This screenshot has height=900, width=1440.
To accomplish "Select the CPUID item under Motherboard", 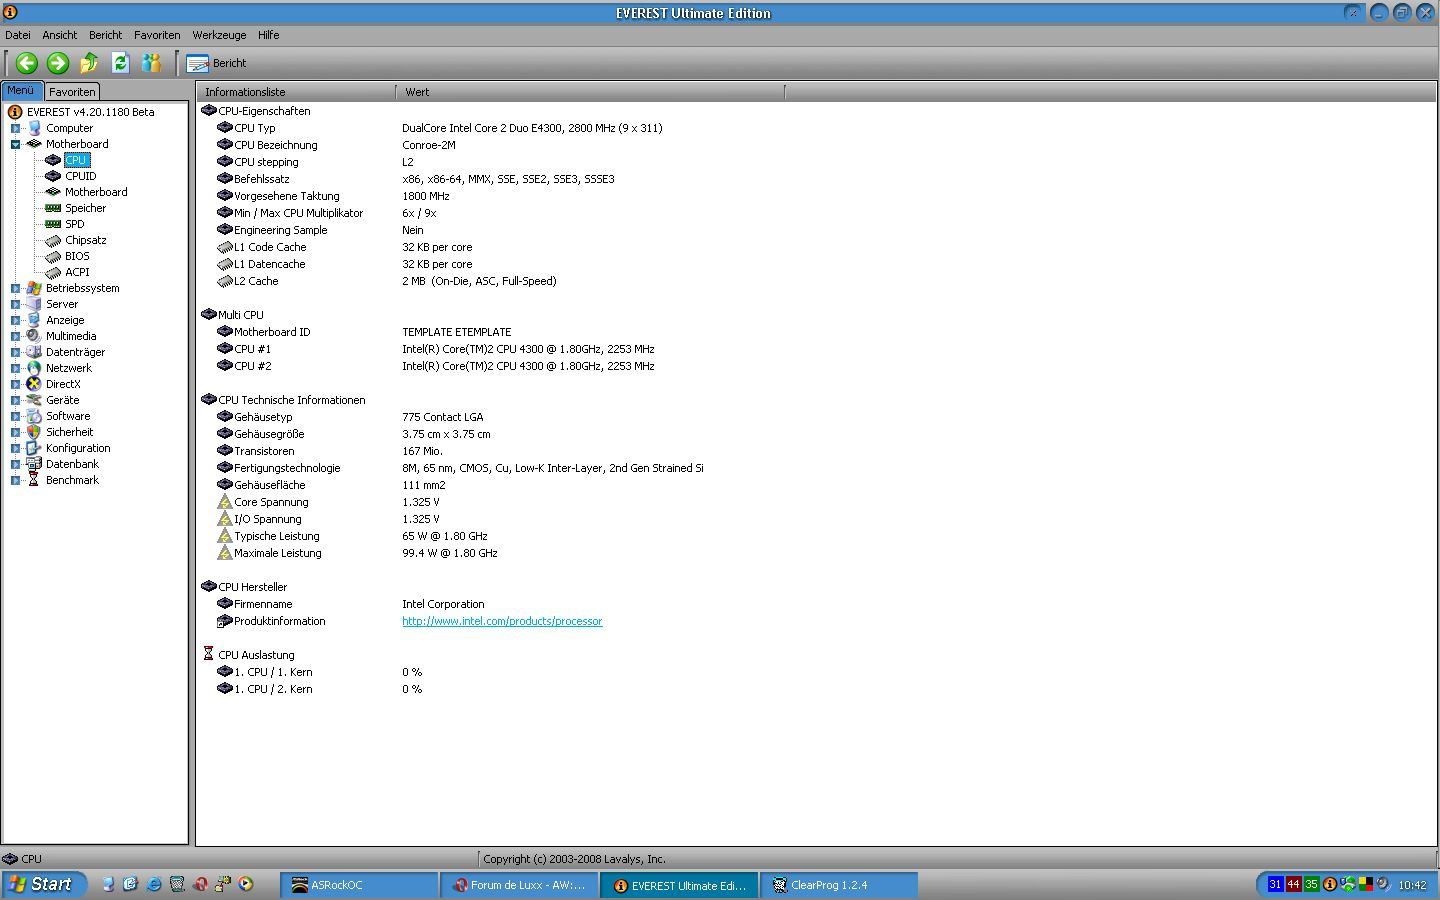I will point(80,176).
